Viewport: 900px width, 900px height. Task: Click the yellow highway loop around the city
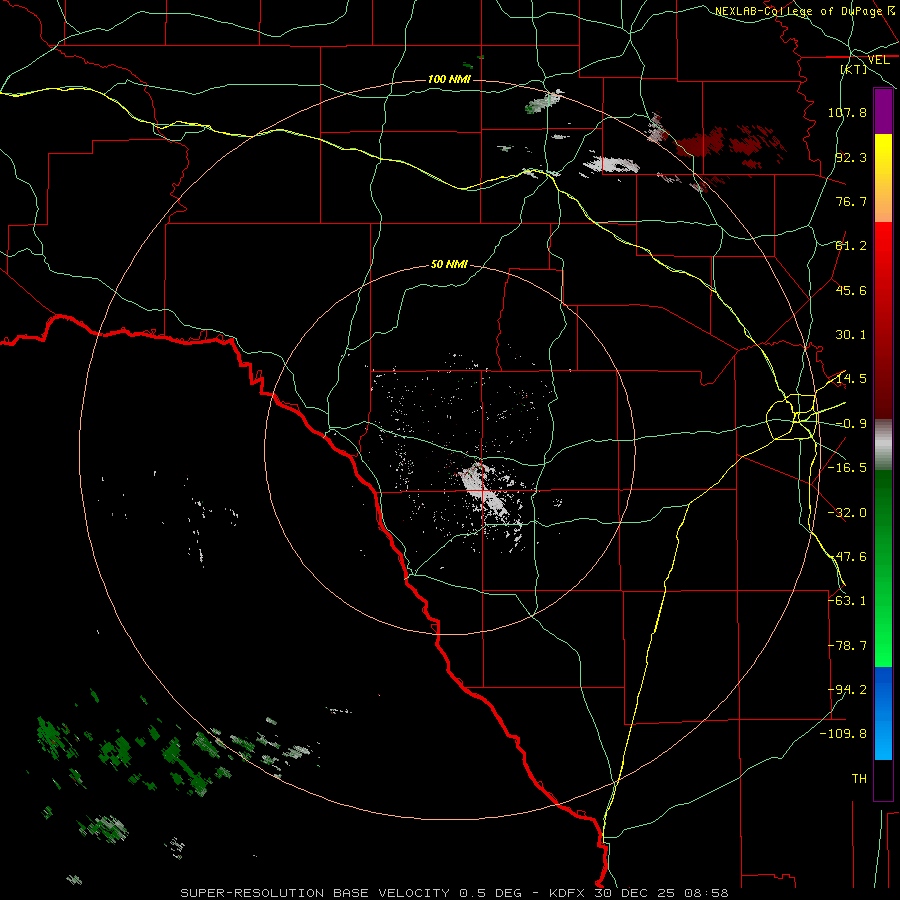coord(792,417)
